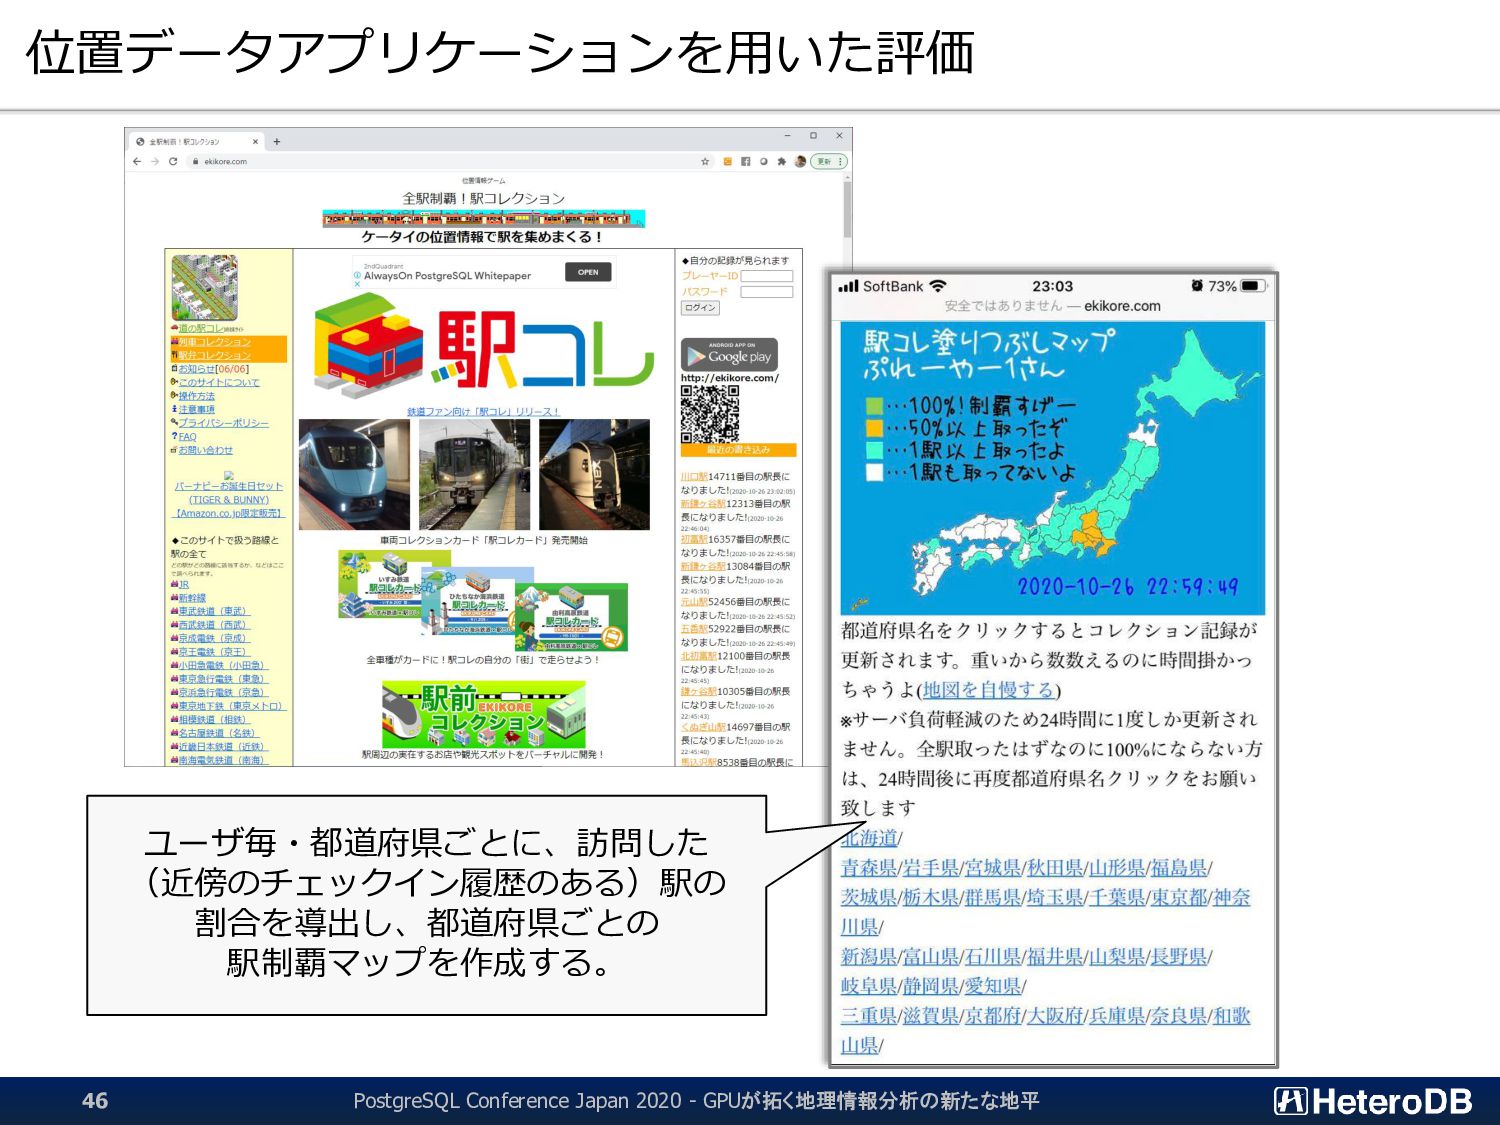
Task: Click the 地図を自慢する link on phone screen
Action: (x=988, y=690)
